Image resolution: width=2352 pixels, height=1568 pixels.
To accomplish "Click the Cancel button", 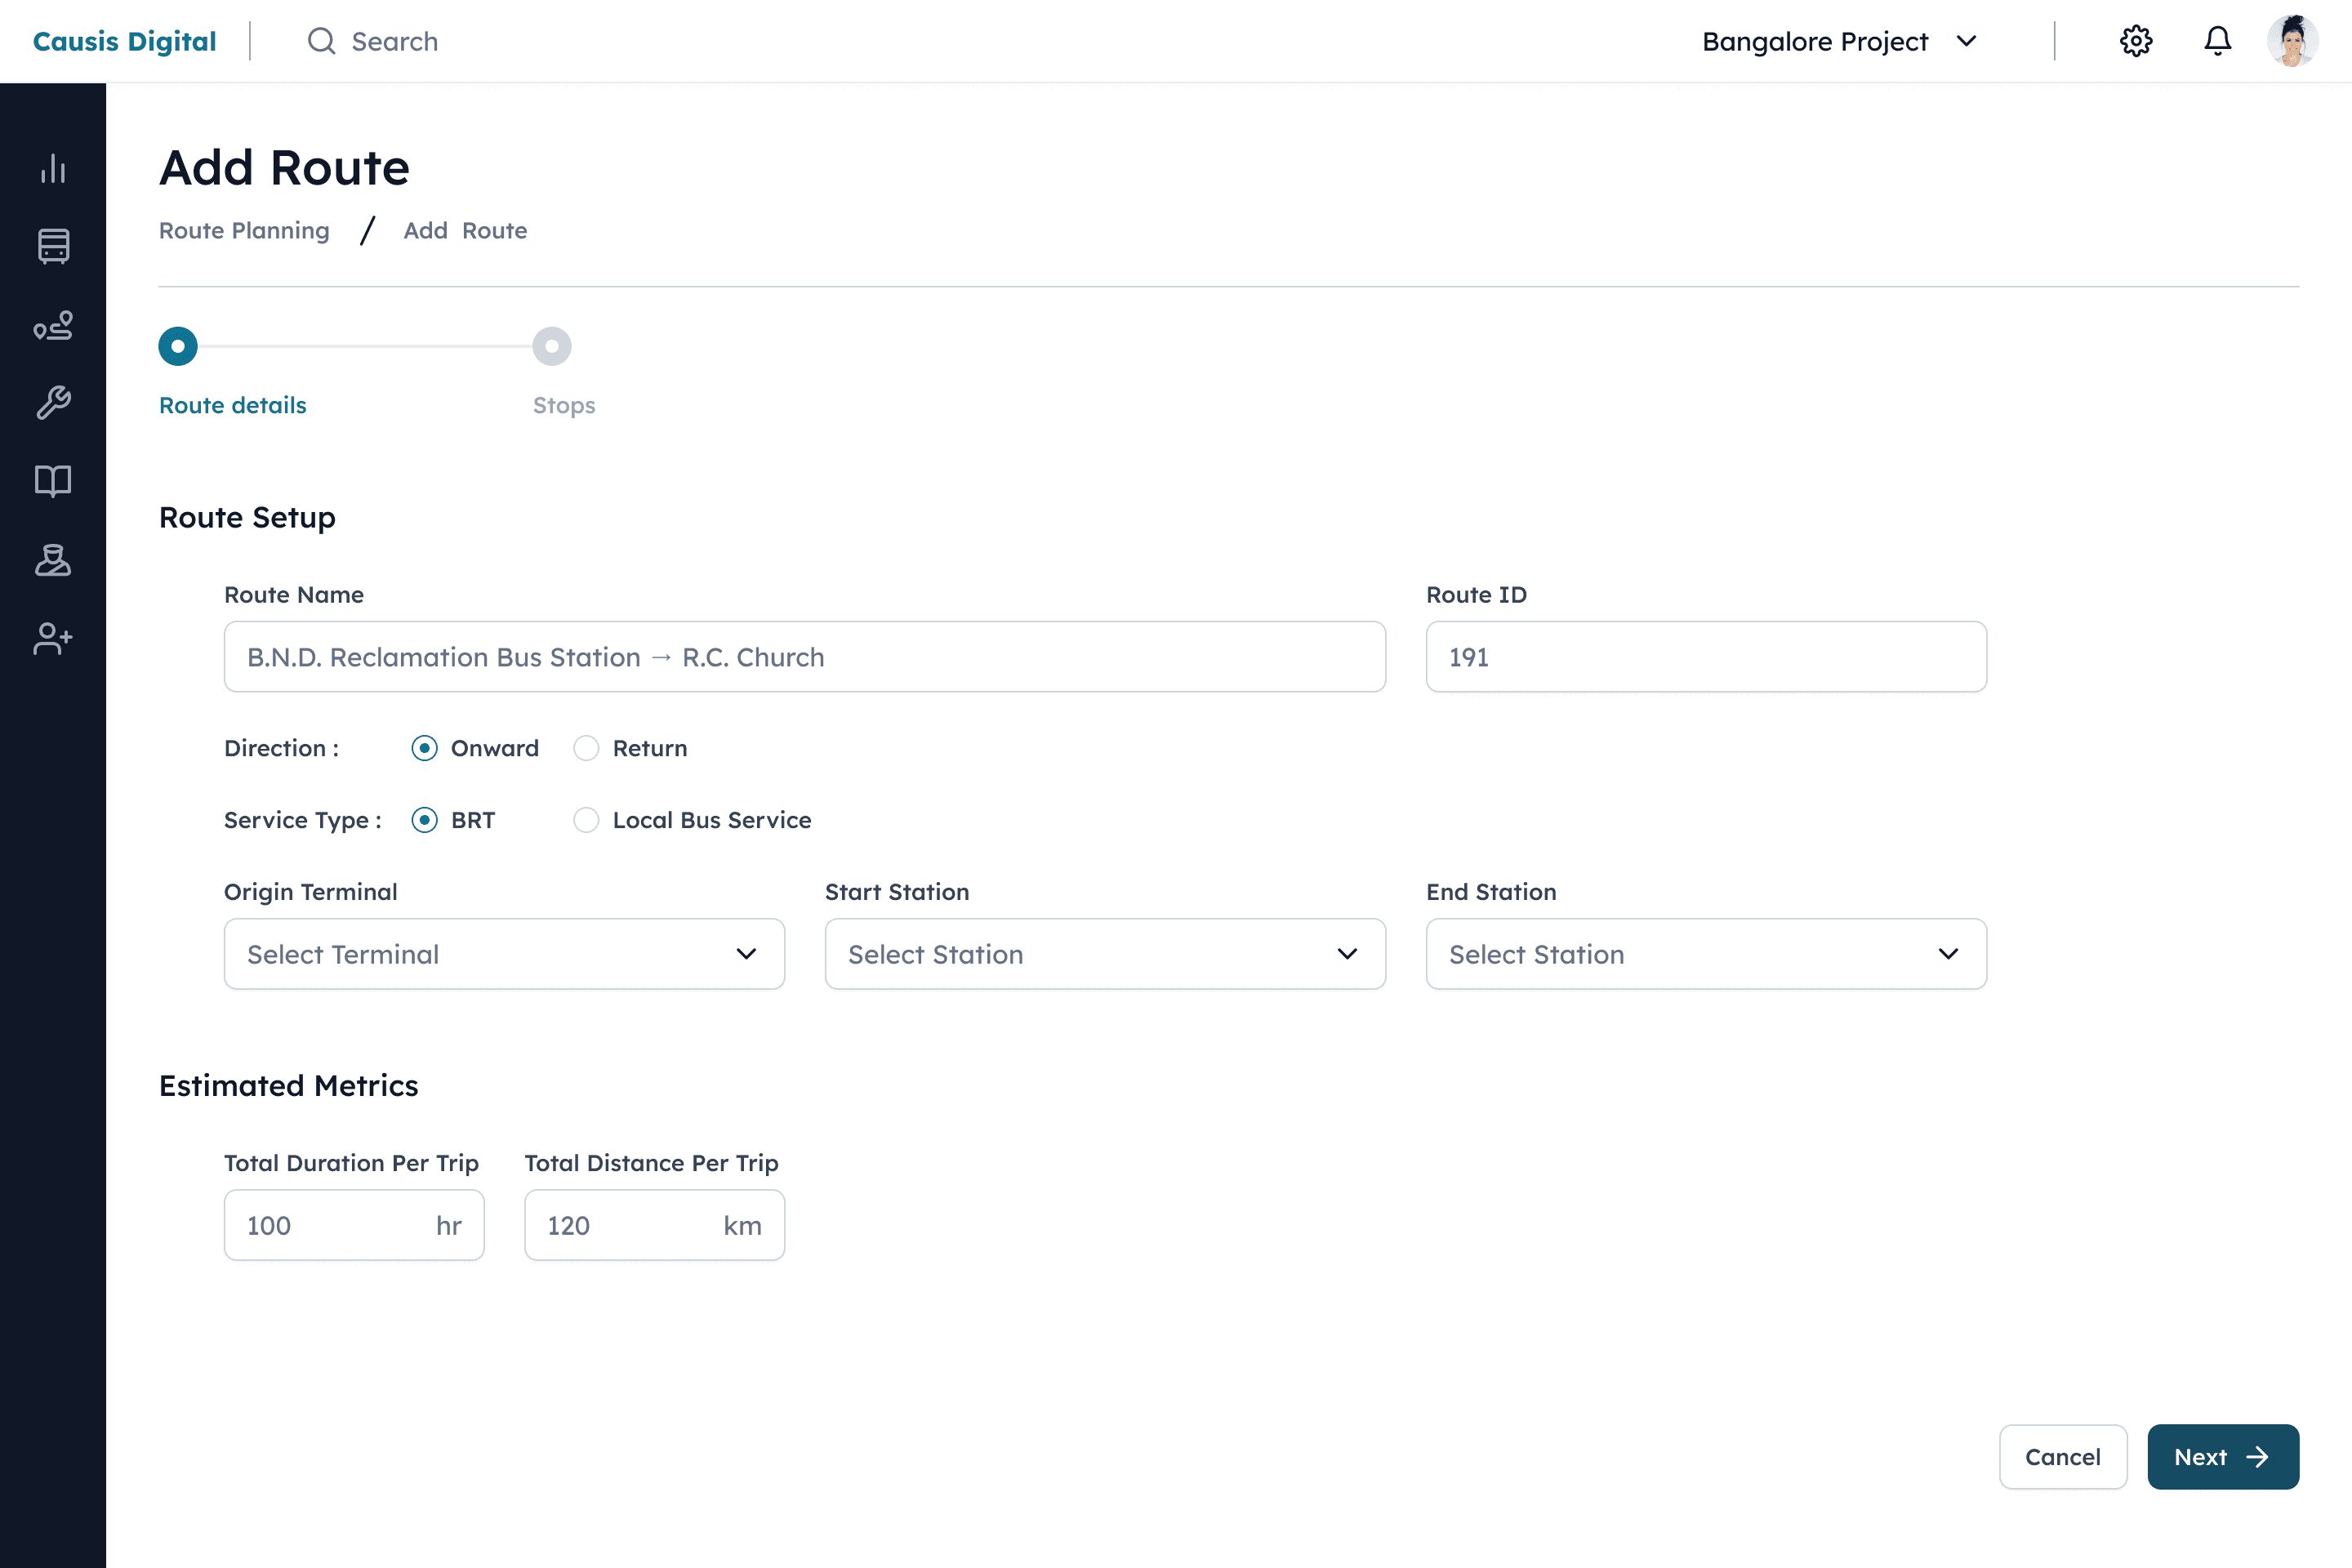I will tap(2062, 1456).
